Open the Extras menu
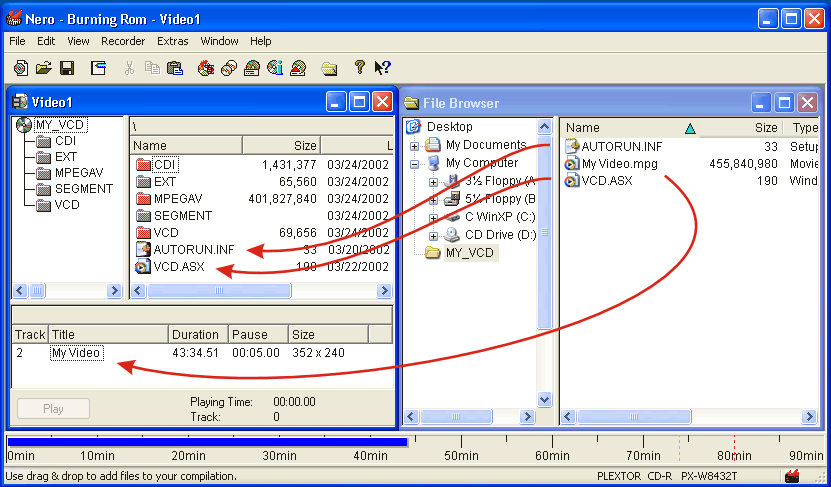 [172, 41]
